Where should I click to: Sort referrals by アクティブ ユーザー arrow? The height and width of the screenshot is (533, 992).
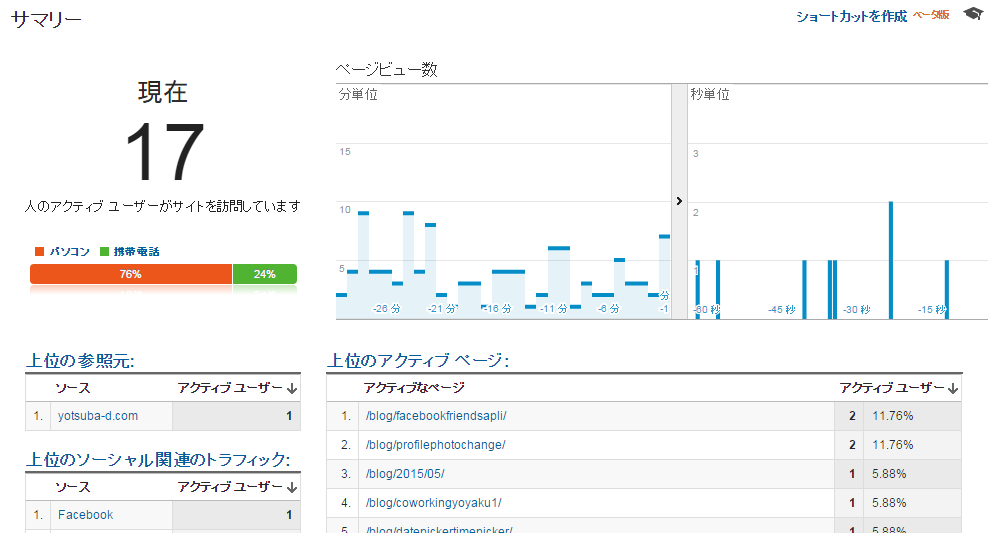pos(292,389)
